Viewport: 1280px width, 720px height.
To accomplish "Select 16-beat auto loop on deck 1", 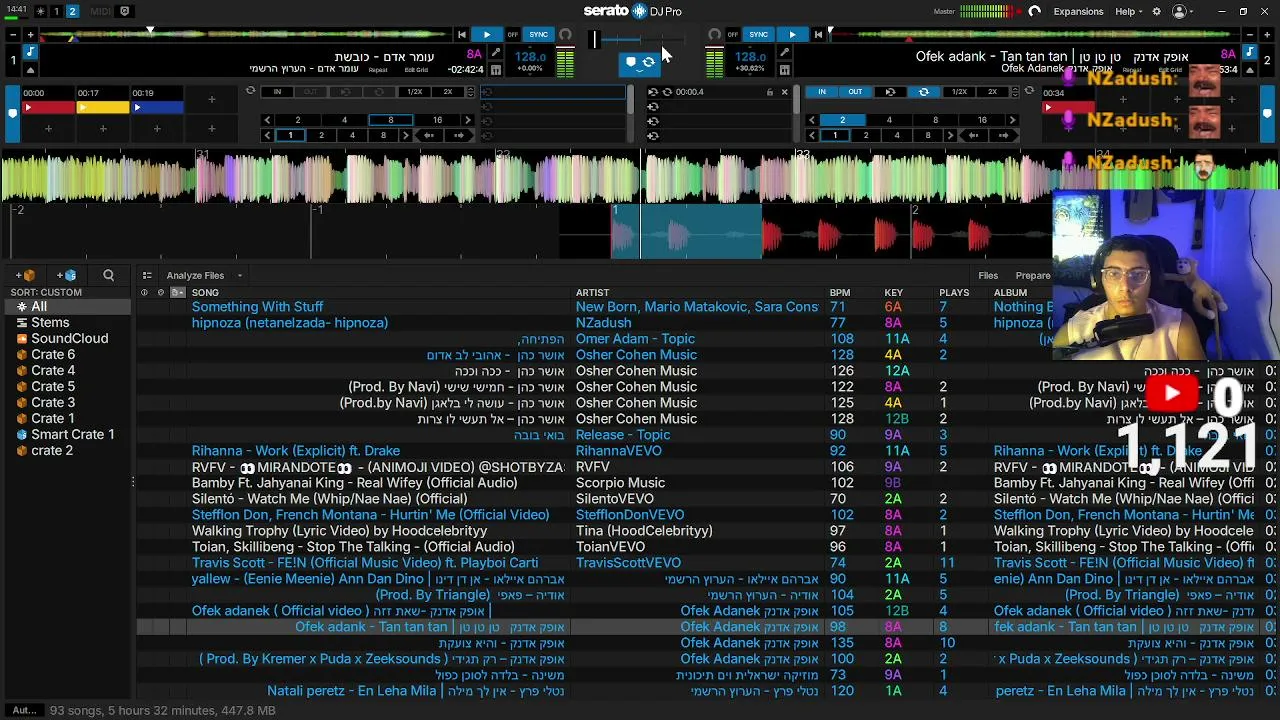I will coord(437,120).
